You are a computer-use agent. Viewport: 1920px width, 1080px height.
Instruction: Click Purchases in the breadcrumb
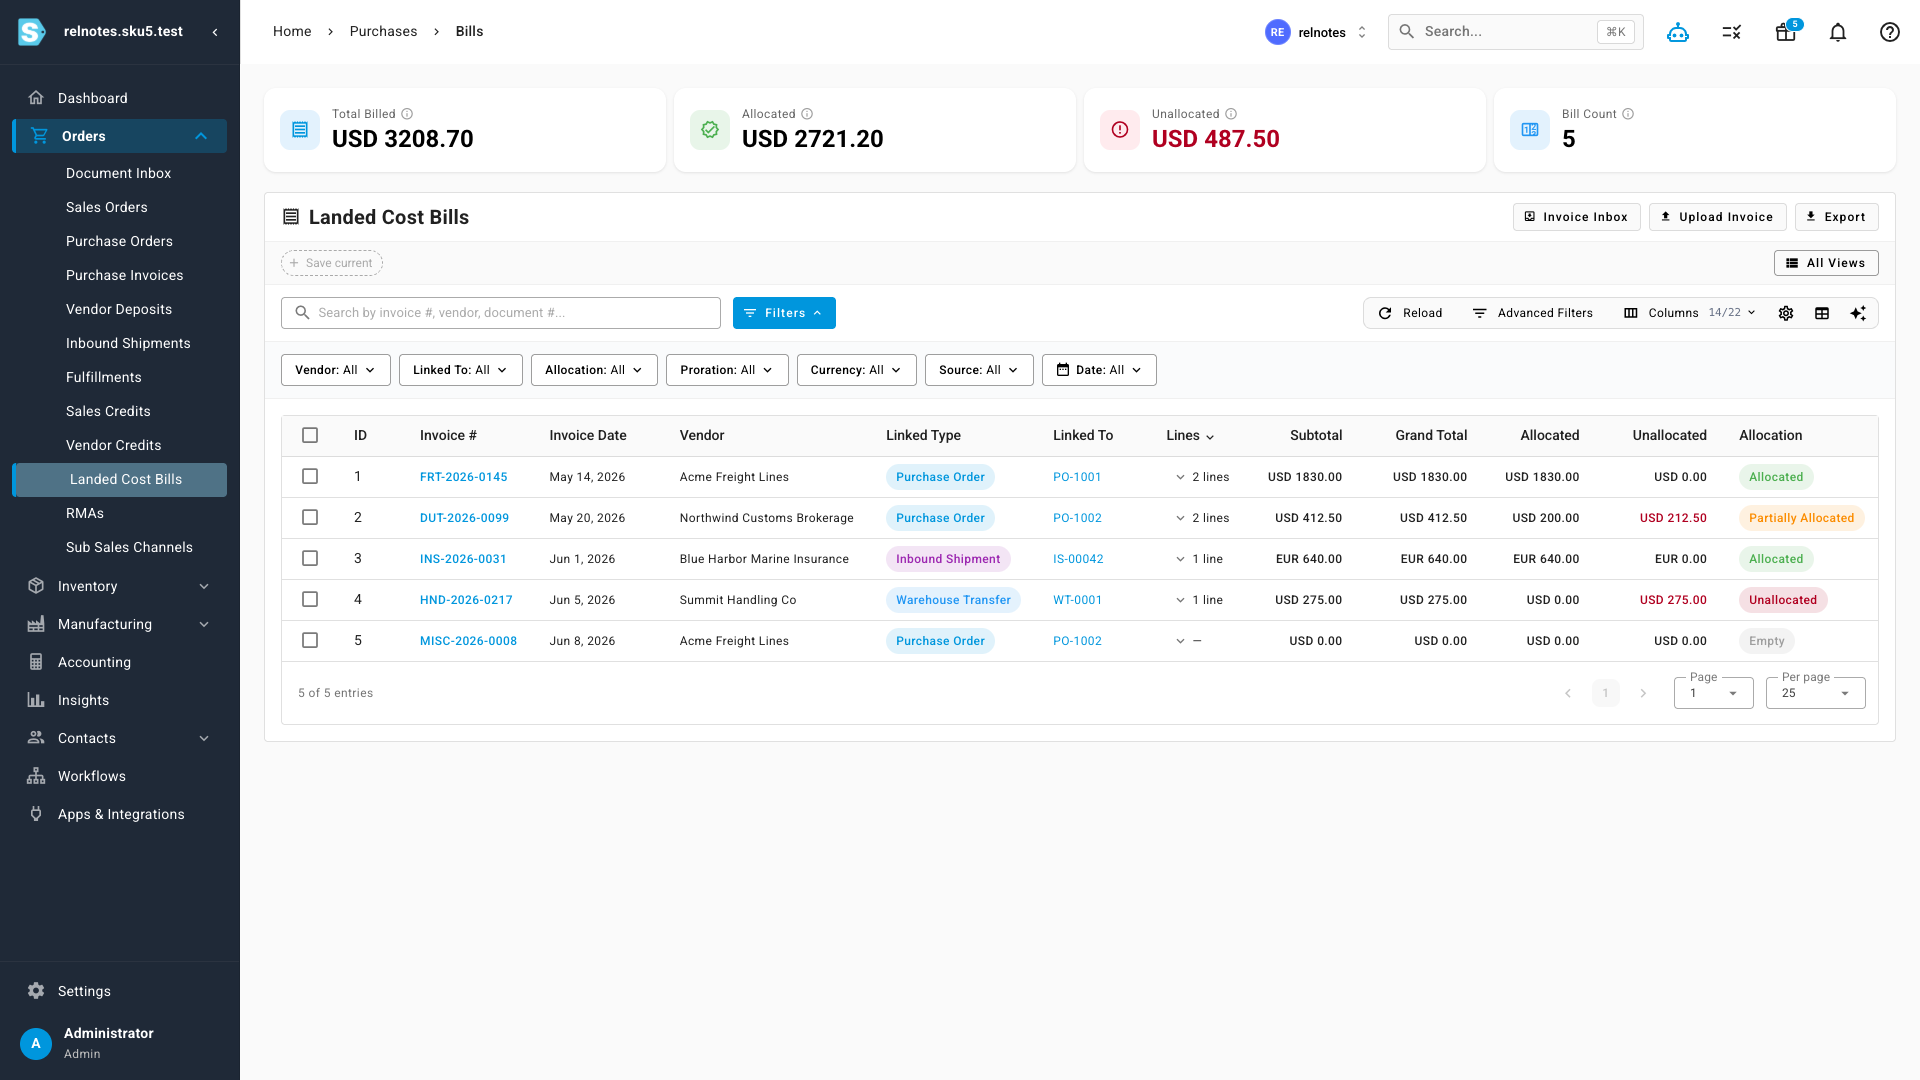(x=383, y=31)
